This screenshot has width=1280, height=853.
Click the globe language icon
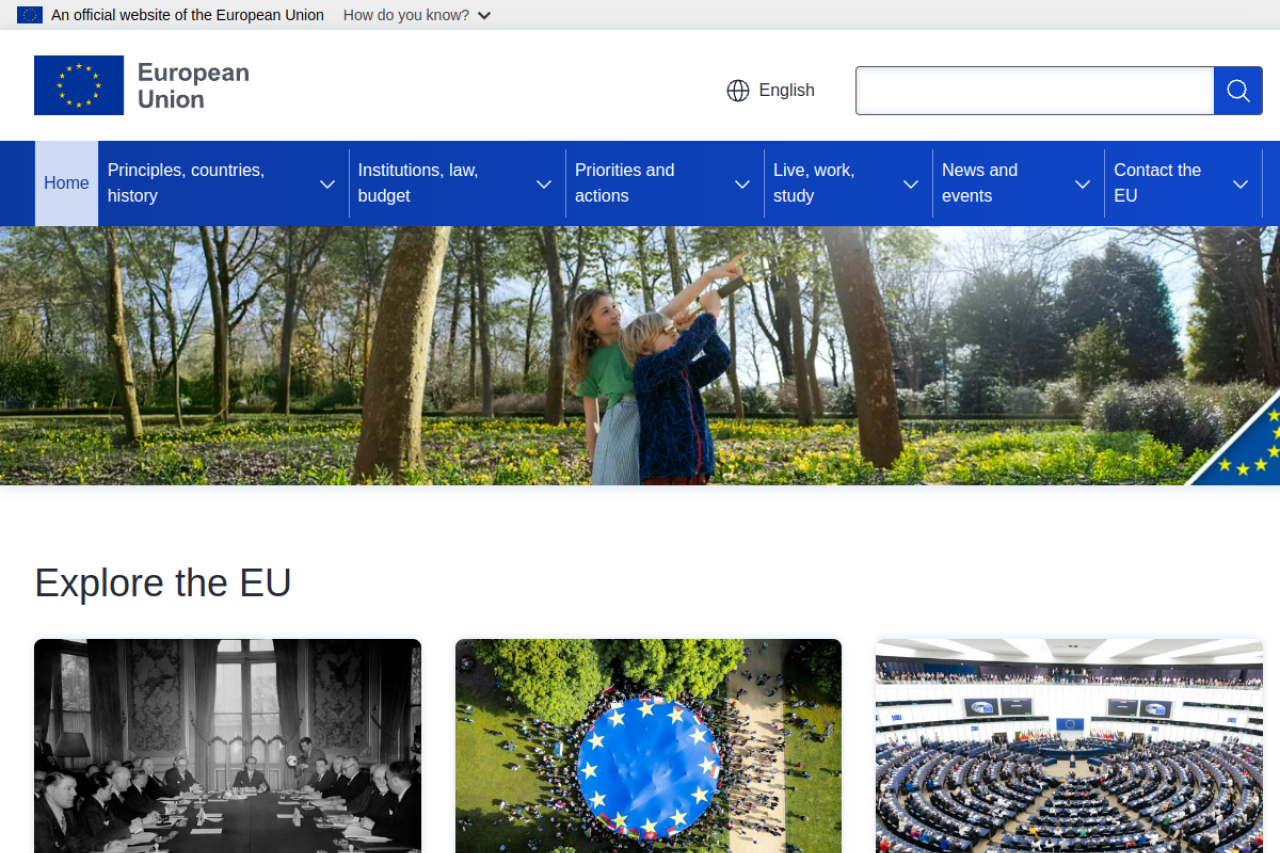(738, 91)
